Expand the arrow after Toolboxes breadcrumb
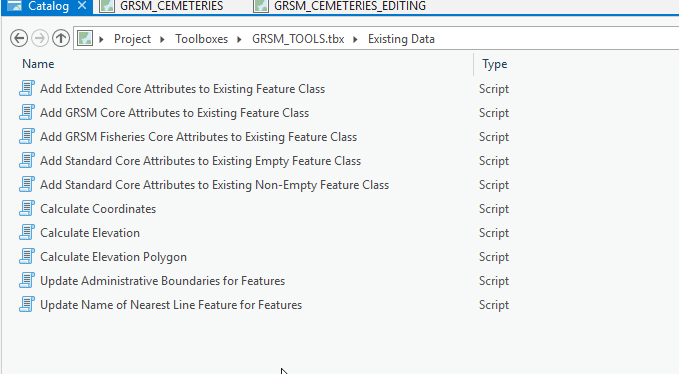Screen dimensions: 679x374 [x=239, y=39]
